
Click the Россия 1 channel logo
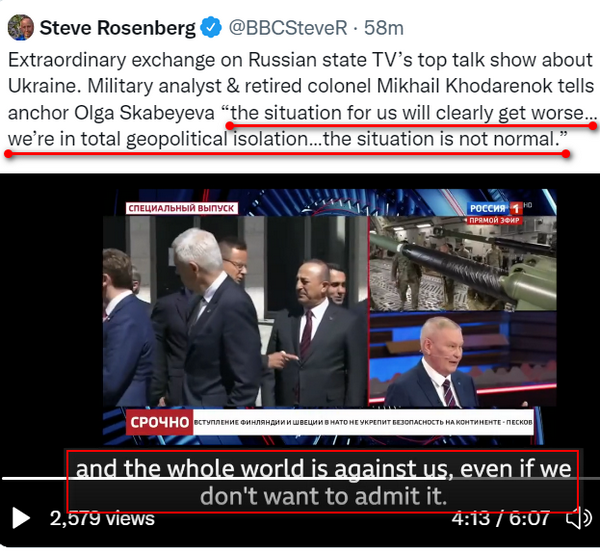pos(495,208)
